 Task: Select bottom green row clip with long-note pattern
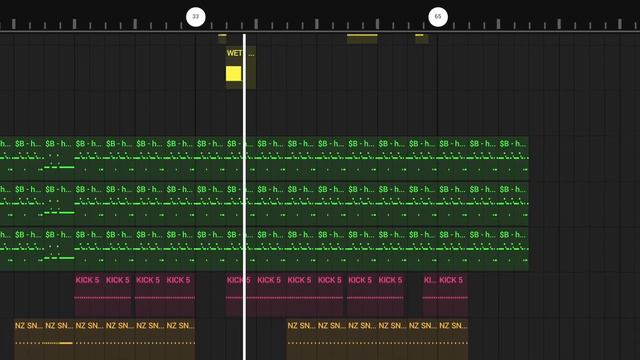(x=59, y=249)
